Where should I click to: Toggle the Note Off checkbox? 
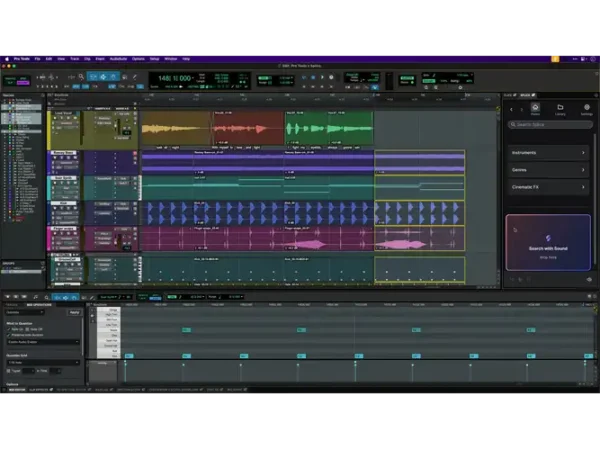pyautogui.click(x=27, y=329)
